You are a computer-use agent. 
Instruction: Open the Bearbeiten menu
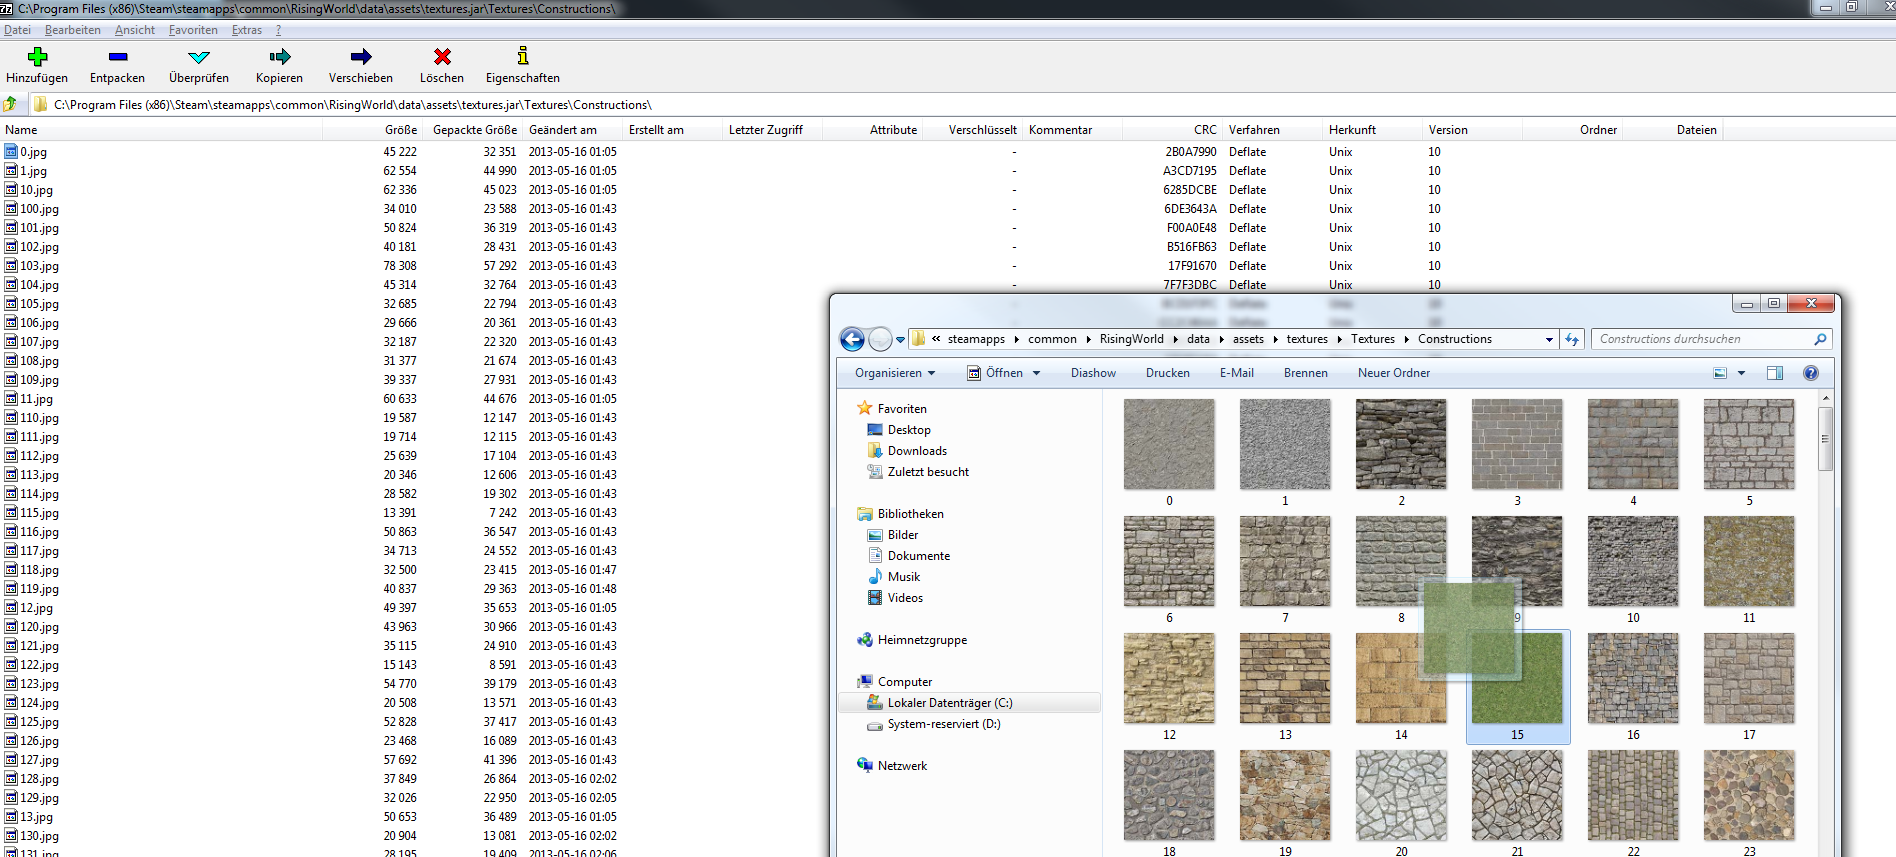(x=72, y=30)
